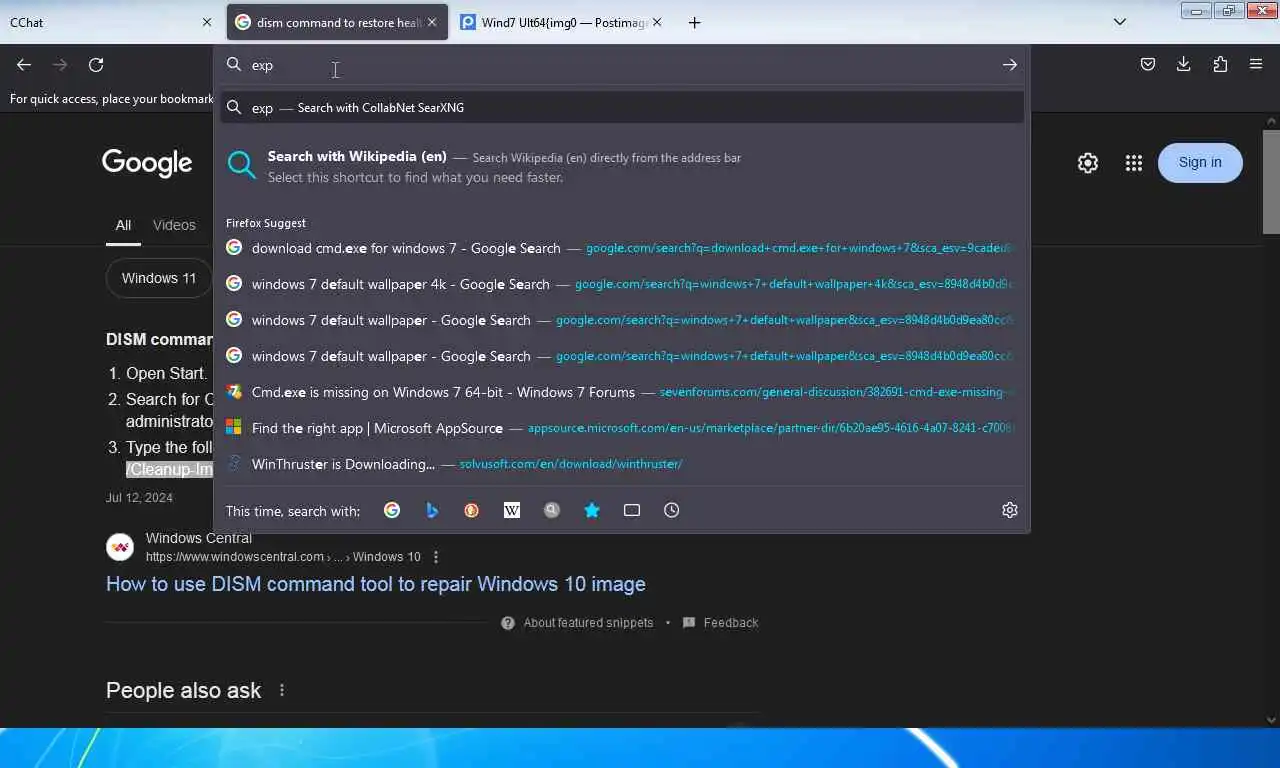Click the forward navigation arrow
Image resolution: width=1280 pixels, height=768 pixels.
60,65
